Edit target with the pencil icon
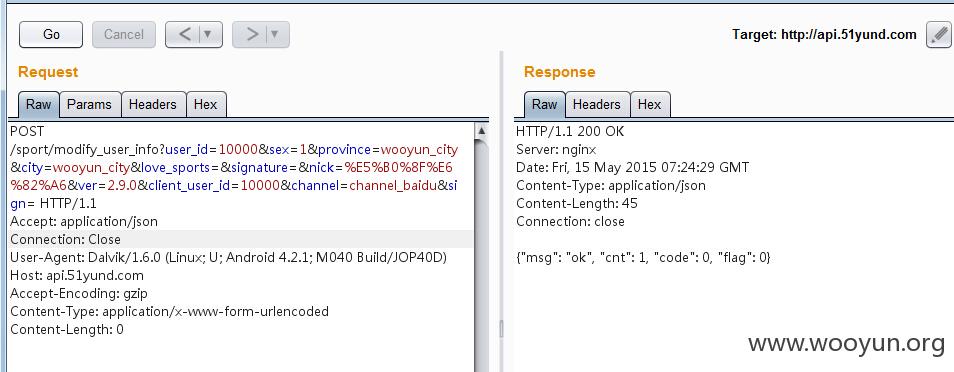Screen dimensions: 954x372 coord(938,35)
